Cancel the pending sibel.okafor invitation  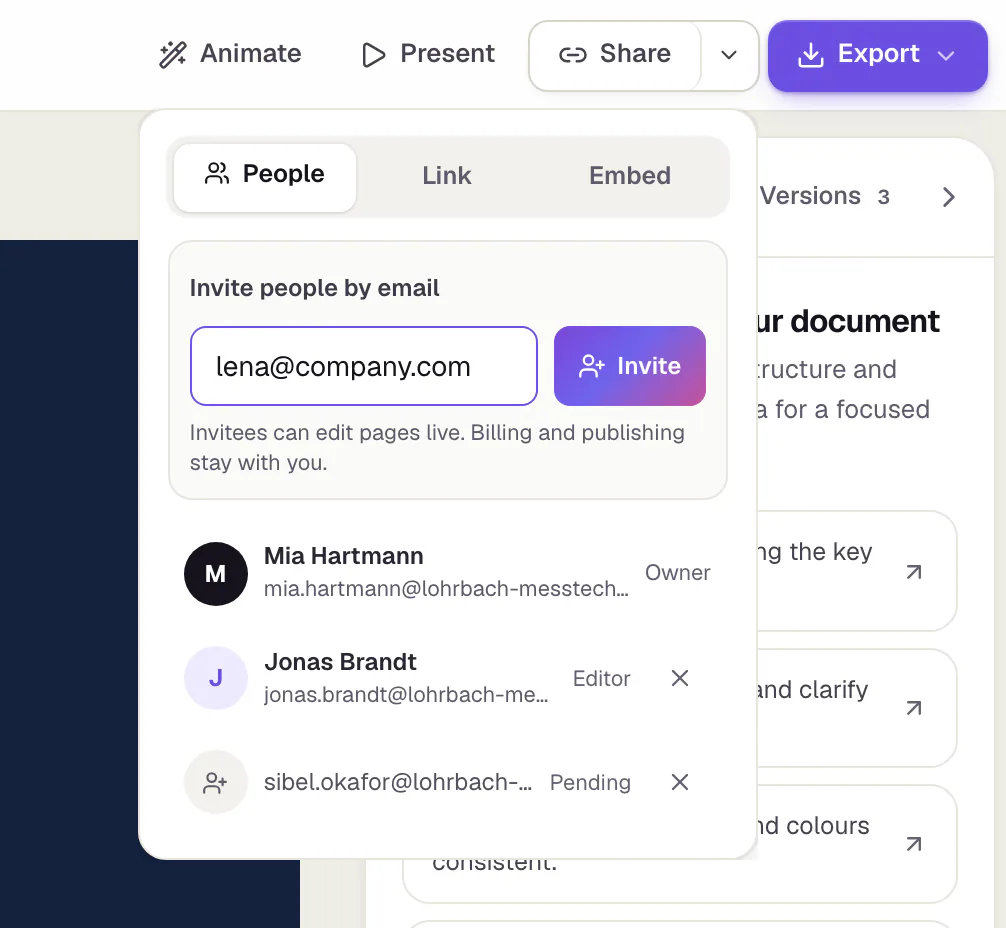click(x=679, y=782)
